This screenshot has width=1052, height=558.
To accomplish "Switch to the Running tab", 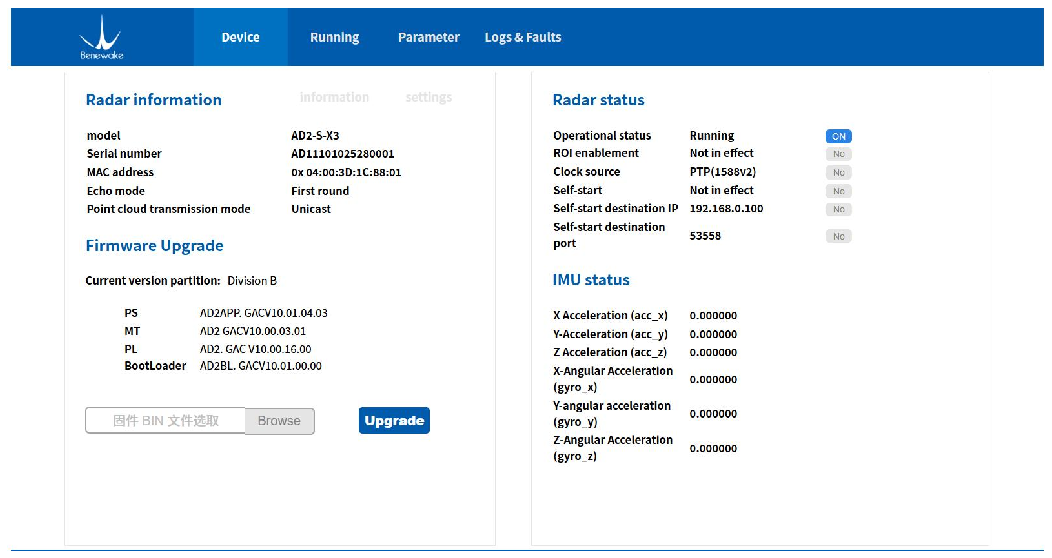I will coord(334,38).
